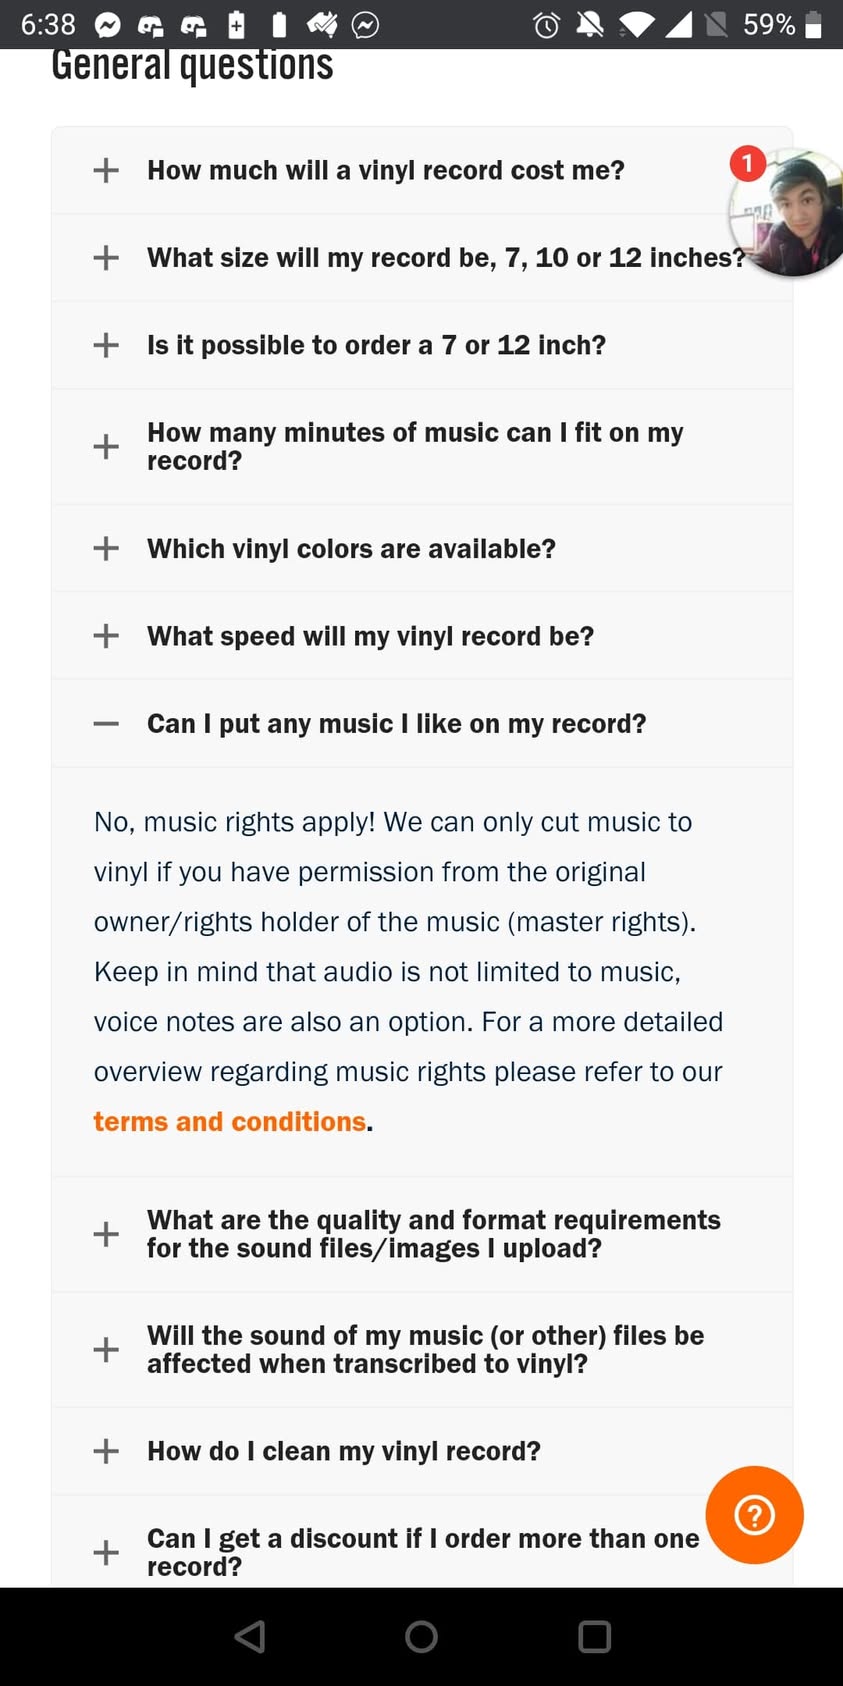The height and width of the screenshot is (1686, 843).
Task: Expand 'How do I clean my vinyl record?'
Action: [x=422, y=1451]
